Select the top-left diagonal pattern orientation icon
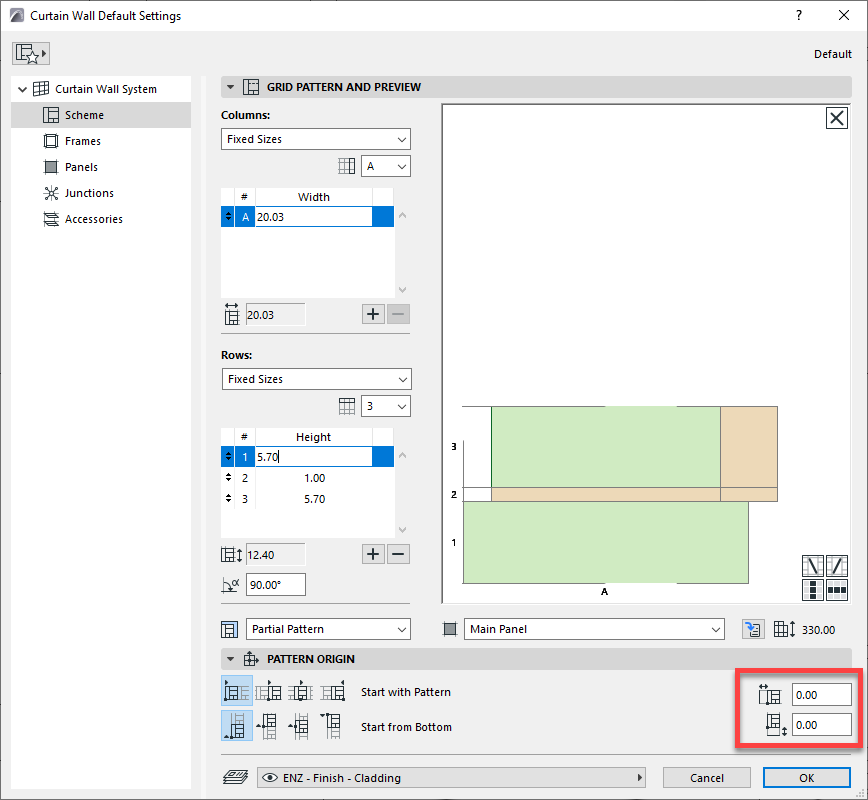This screenshot has height=800, width=868. coord(813,566)
